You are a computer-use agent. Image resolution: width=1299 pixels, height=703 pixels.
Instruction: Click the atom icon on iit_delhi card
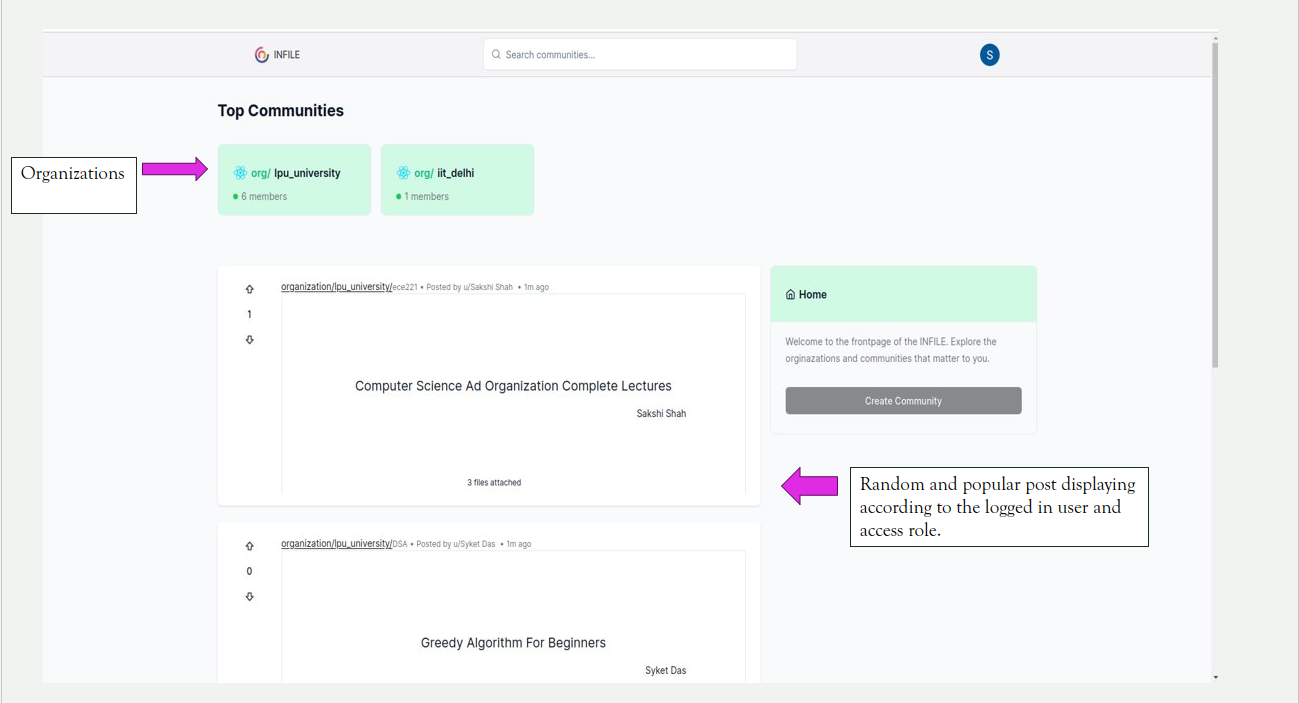[403, 172]
